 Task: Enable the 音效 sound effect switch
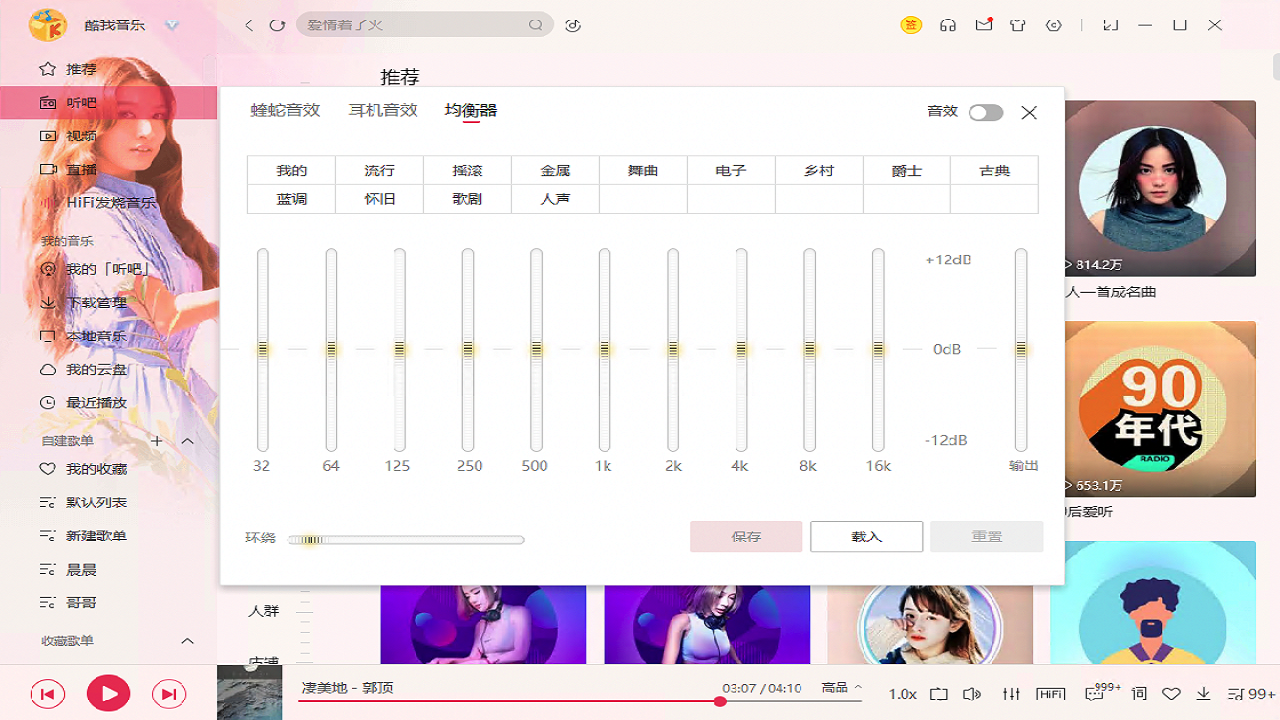coord(985,113)
